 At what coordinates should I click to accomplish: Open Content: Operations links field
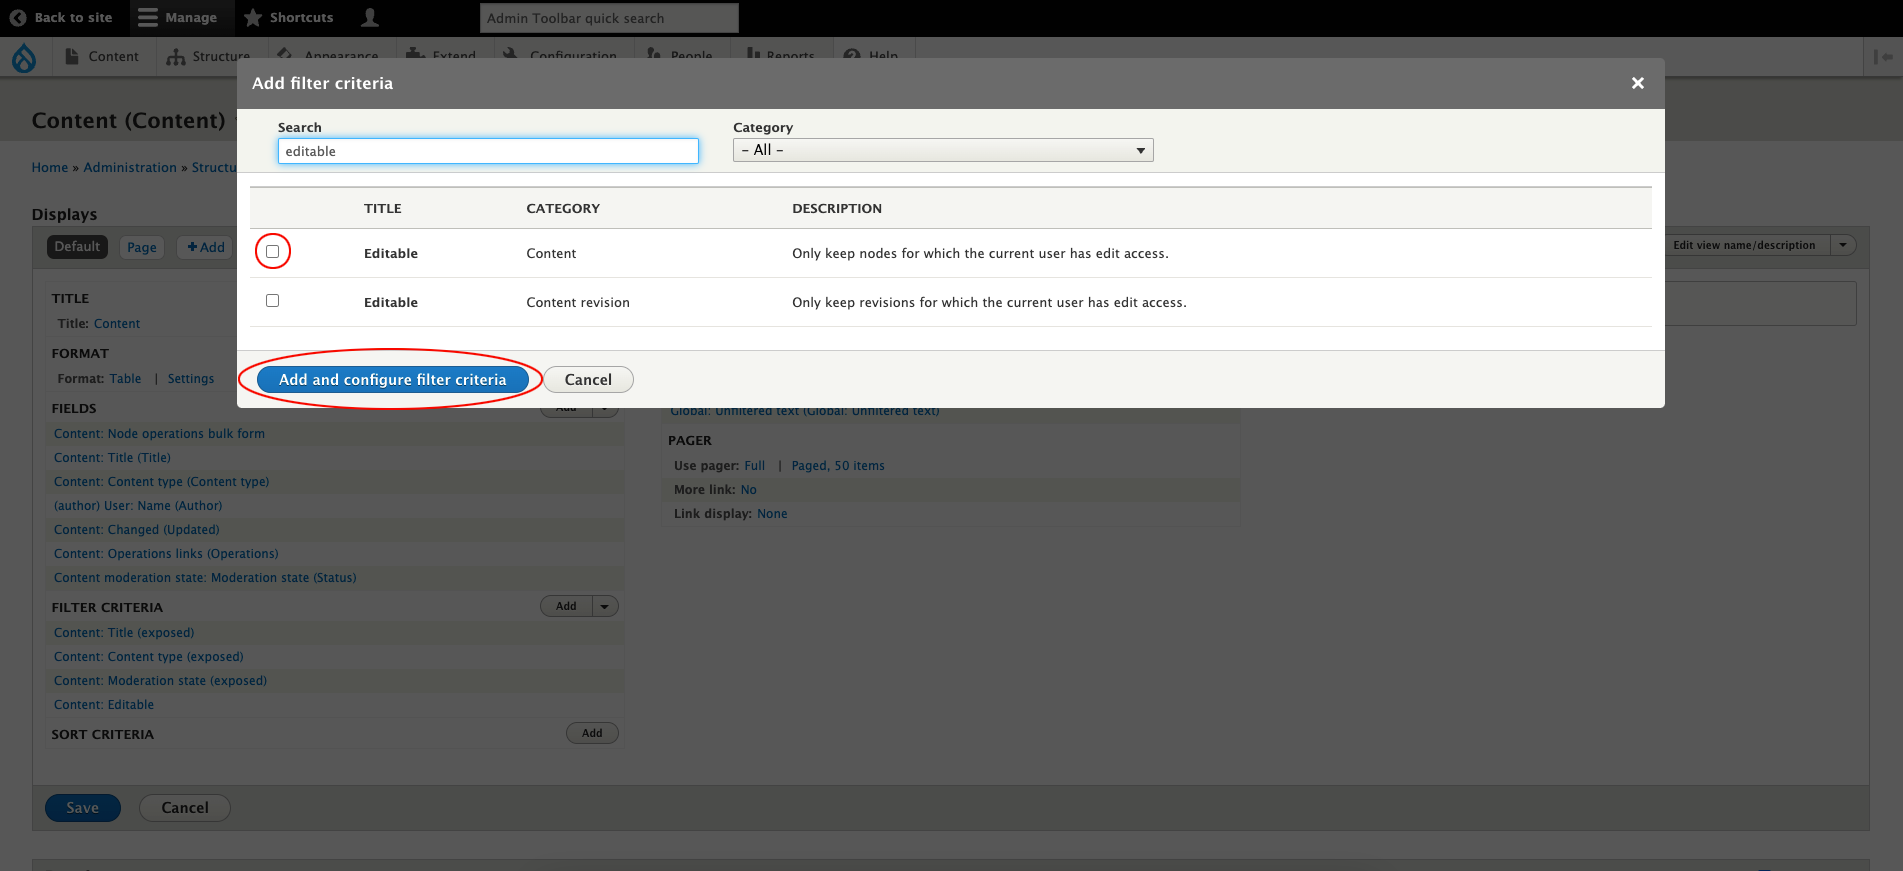(166, 554)
